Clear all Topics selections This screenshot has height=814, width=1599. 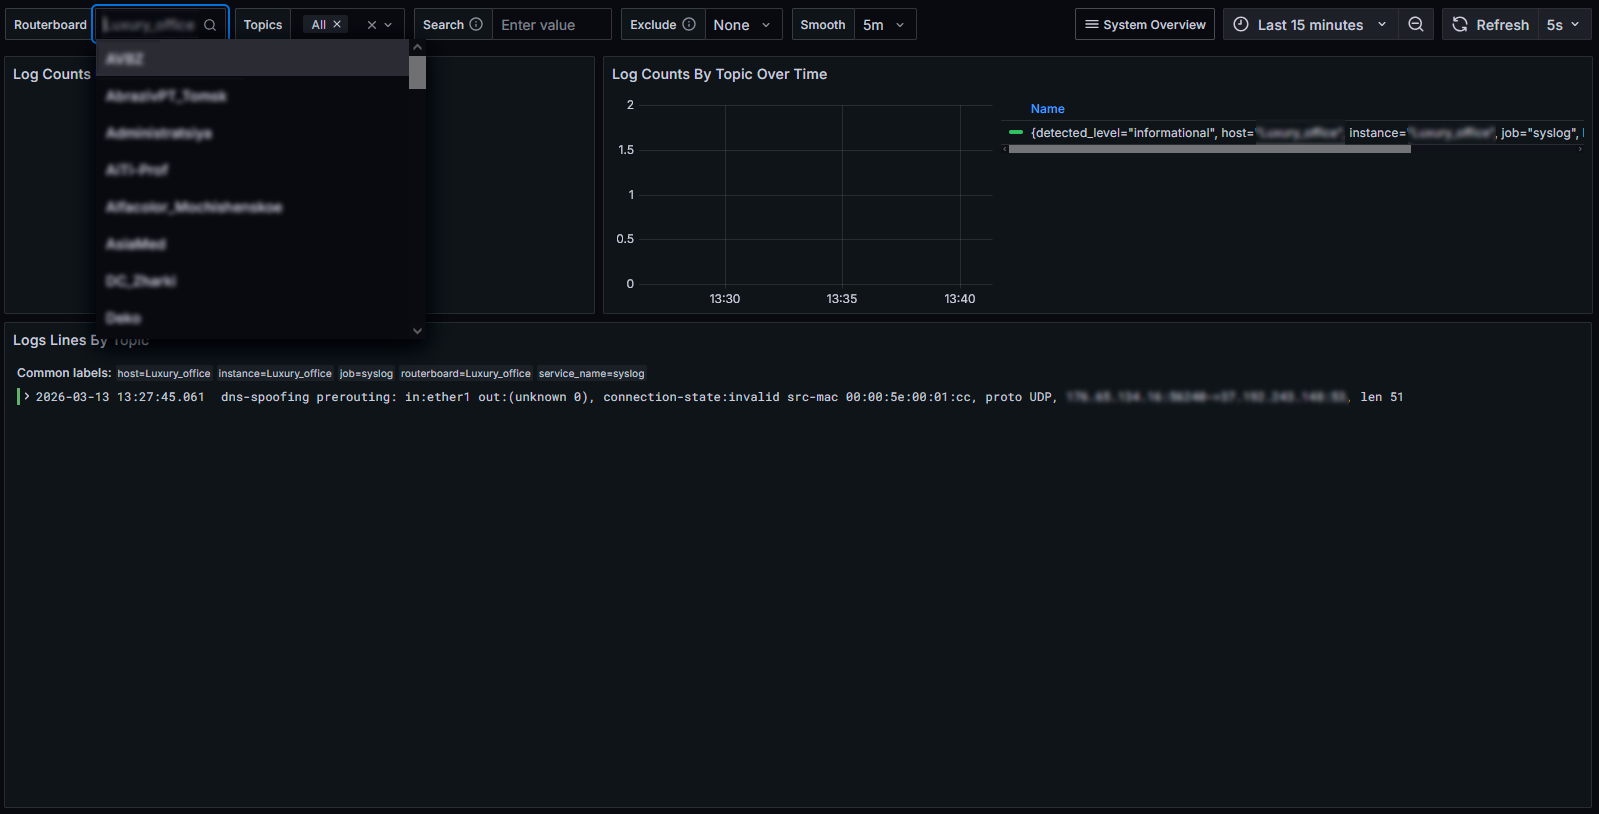click(x=371, y=25)
